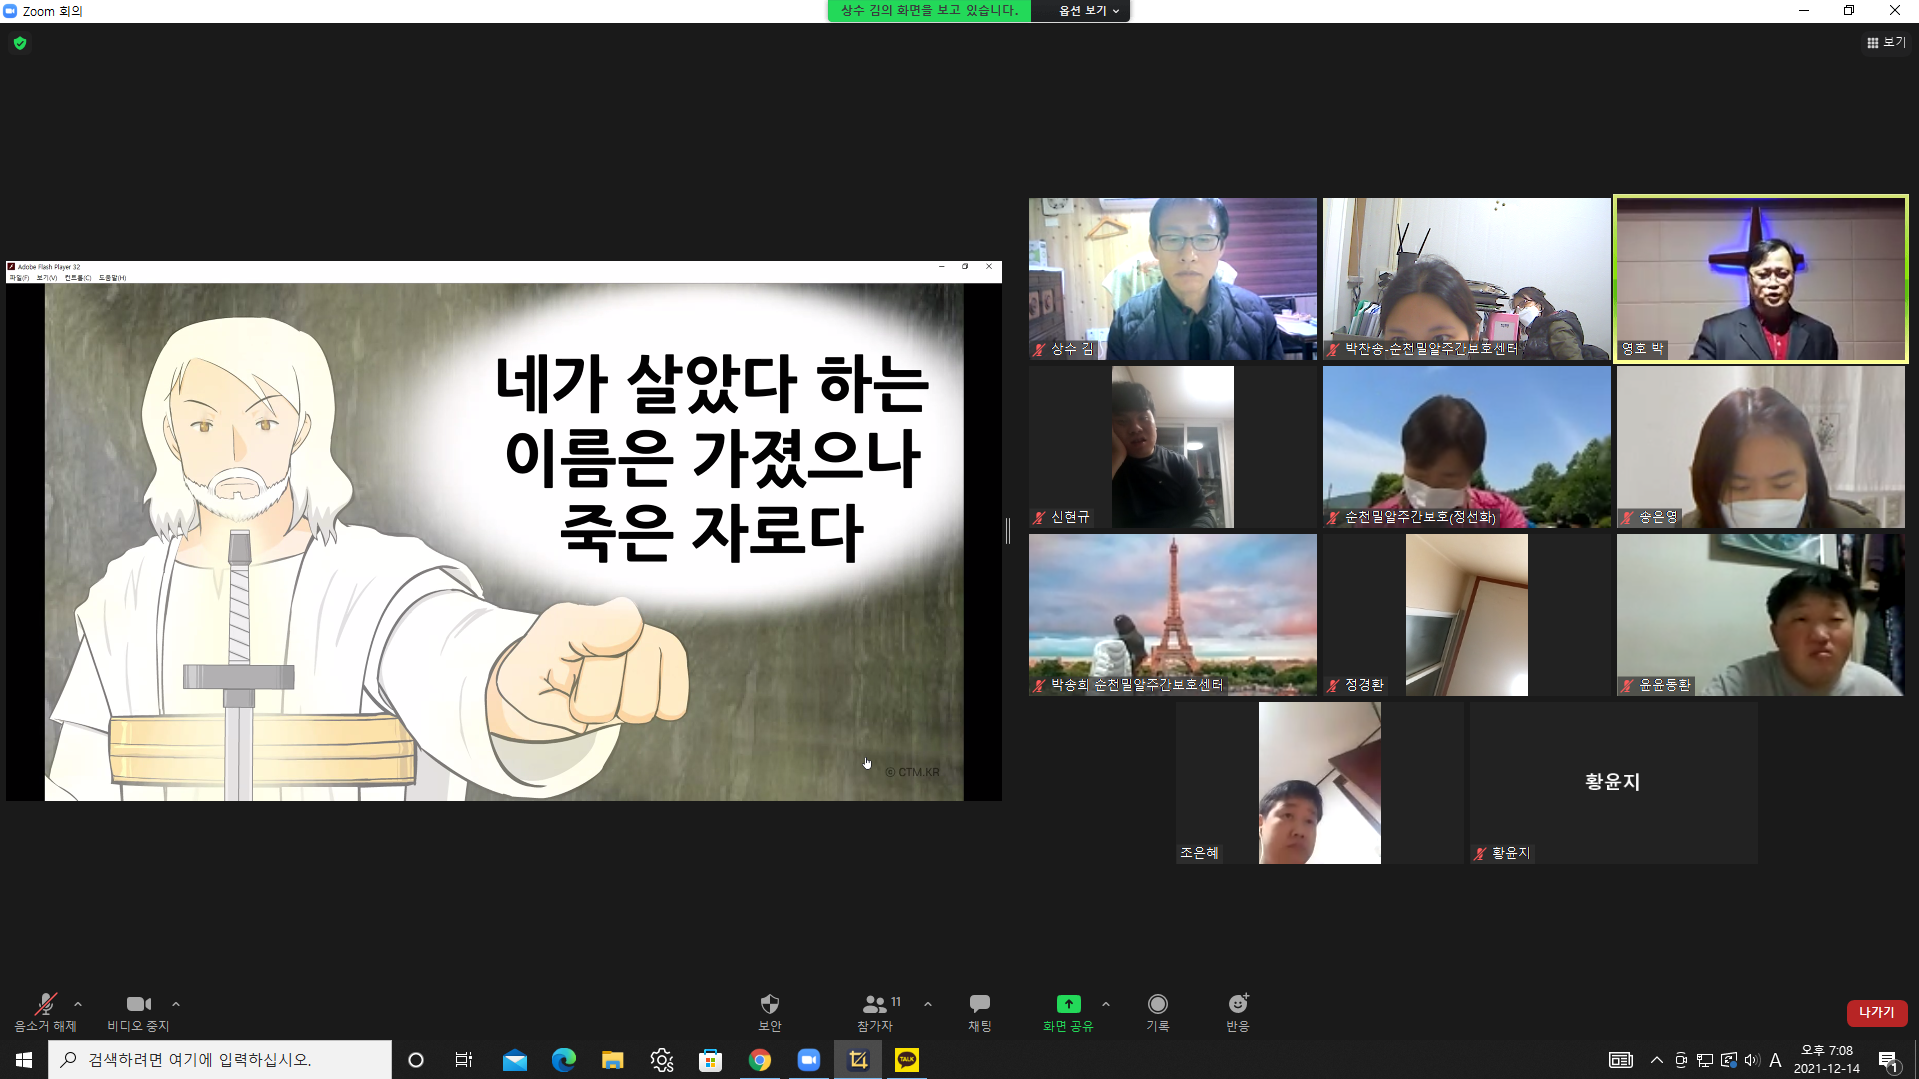This screenshot has height=1079, width=1919.
Task: Select Eiffel Tower background video tile
Action: tap(1173, 615)
